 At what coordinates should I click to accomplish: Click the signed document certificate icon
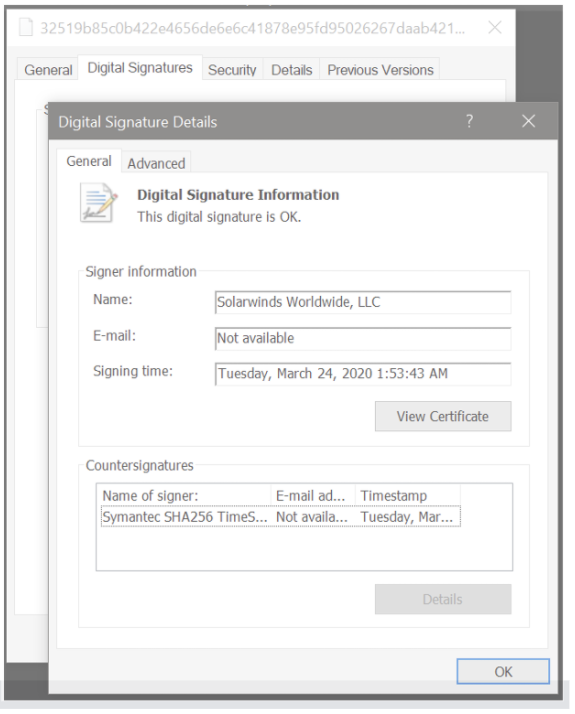click(x=98, y=203)
